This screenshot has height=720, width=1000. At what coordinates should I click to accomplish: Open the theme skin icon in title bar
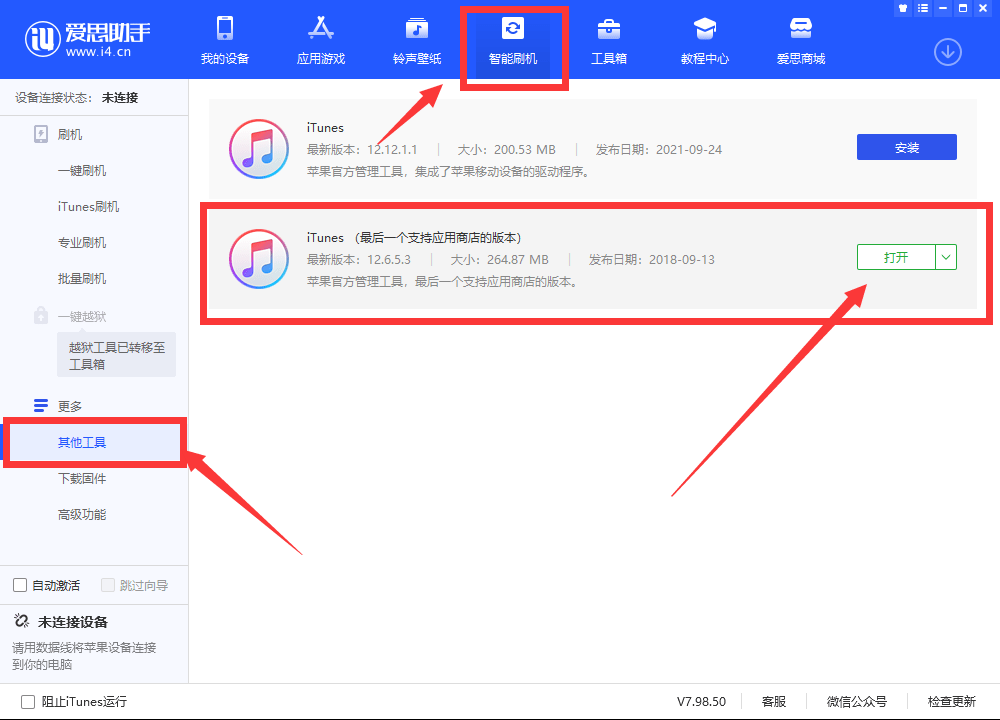click(x=902, y=8)
